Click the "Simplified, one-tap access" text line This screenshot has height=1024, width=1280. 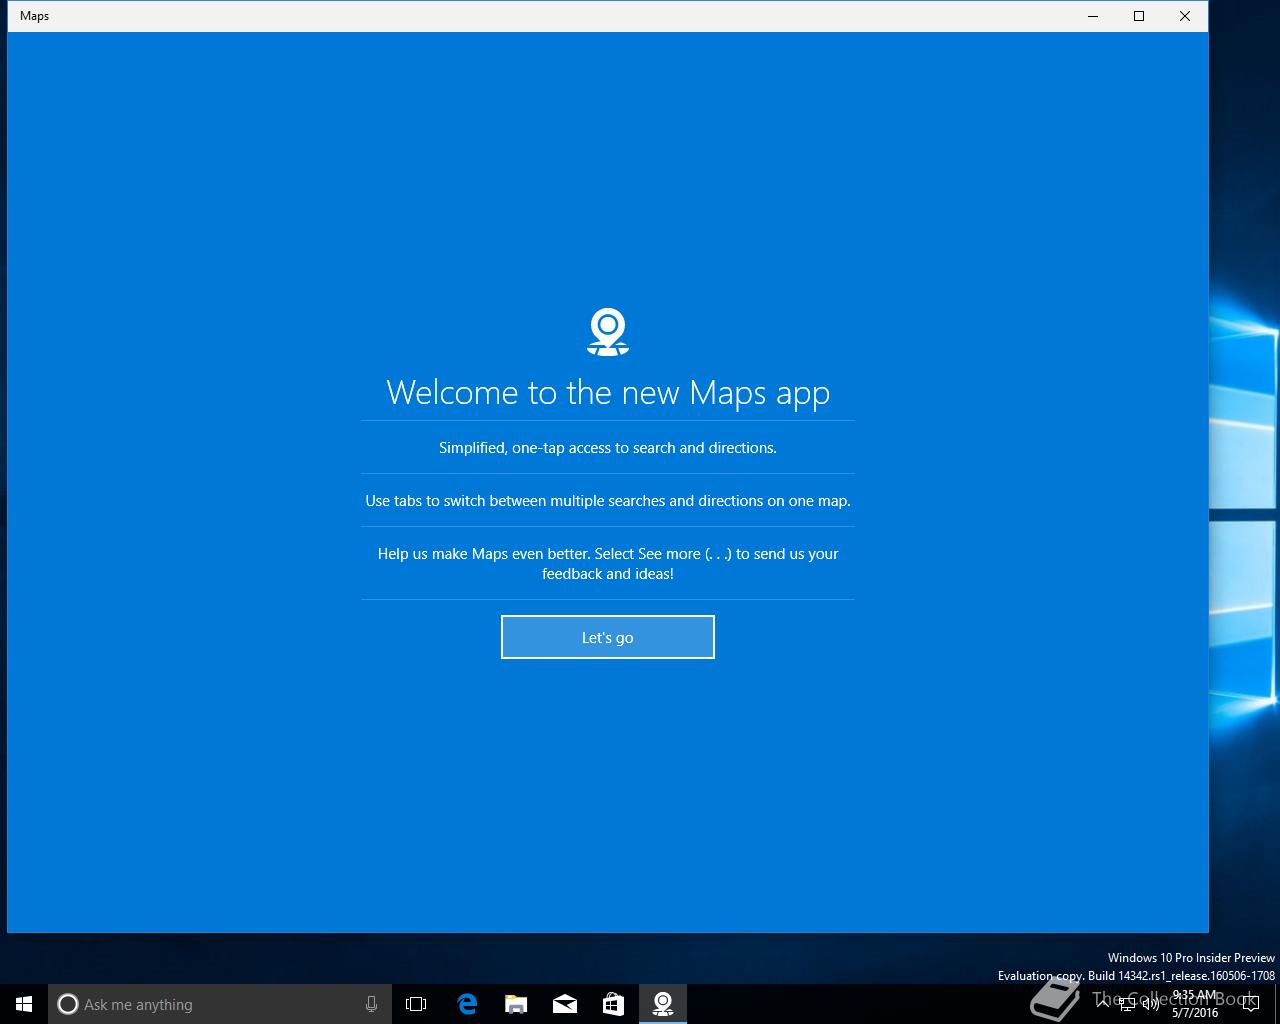pos(608,447)
